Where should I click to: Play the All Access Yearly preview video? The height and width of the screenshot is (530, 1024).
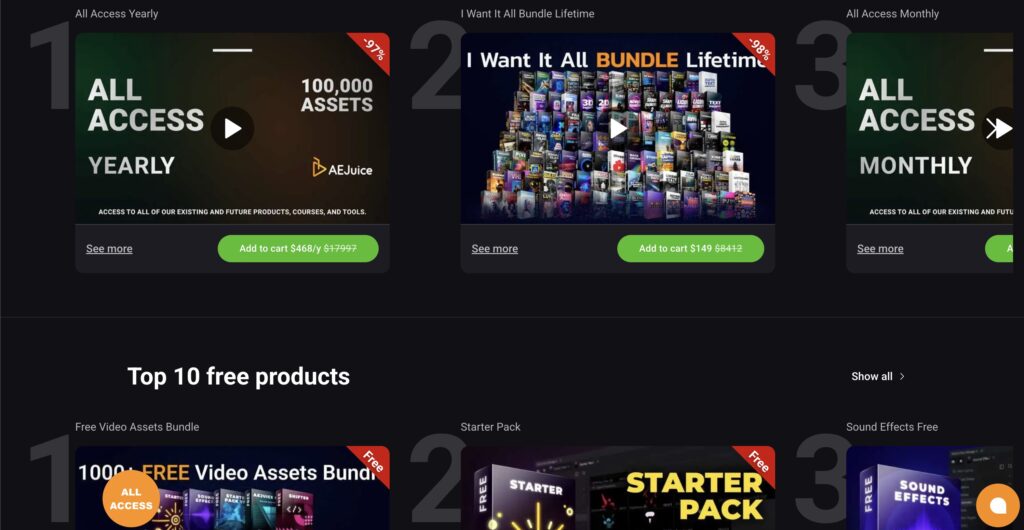point(232,129)
